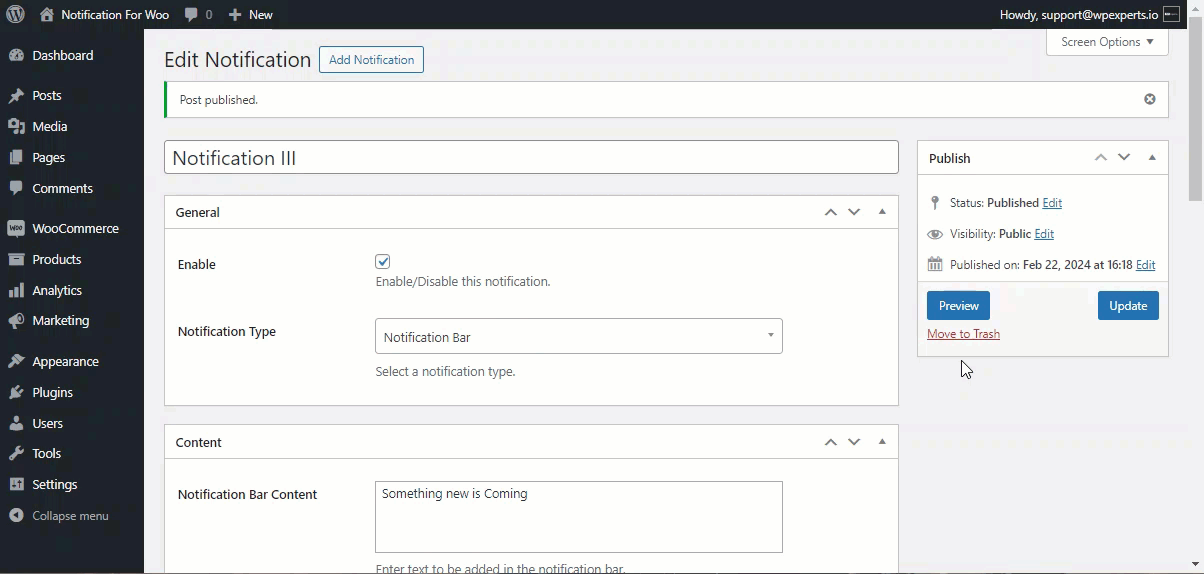Image resolution: width=1204 pixels, height=574 pixels.
Task: Click the Posts pin icon
Action: pyautogui.click(x=16, y=96)
